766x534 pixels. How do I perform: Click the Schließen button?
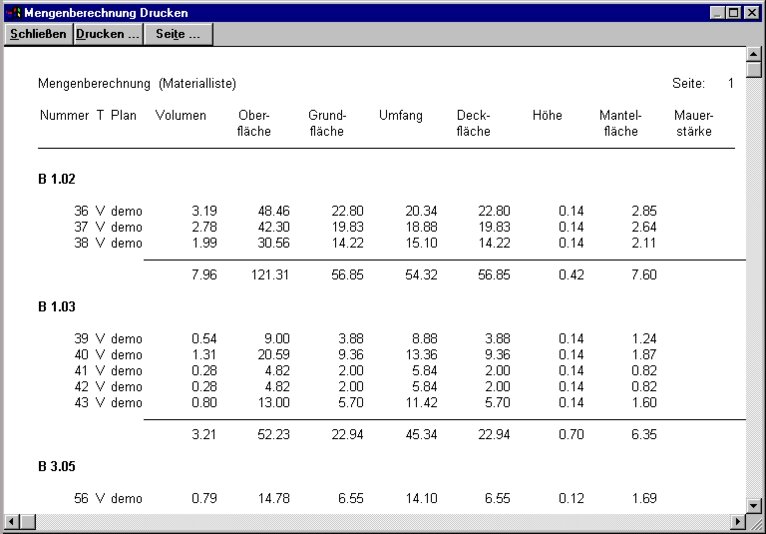click(x=39, y=34)
